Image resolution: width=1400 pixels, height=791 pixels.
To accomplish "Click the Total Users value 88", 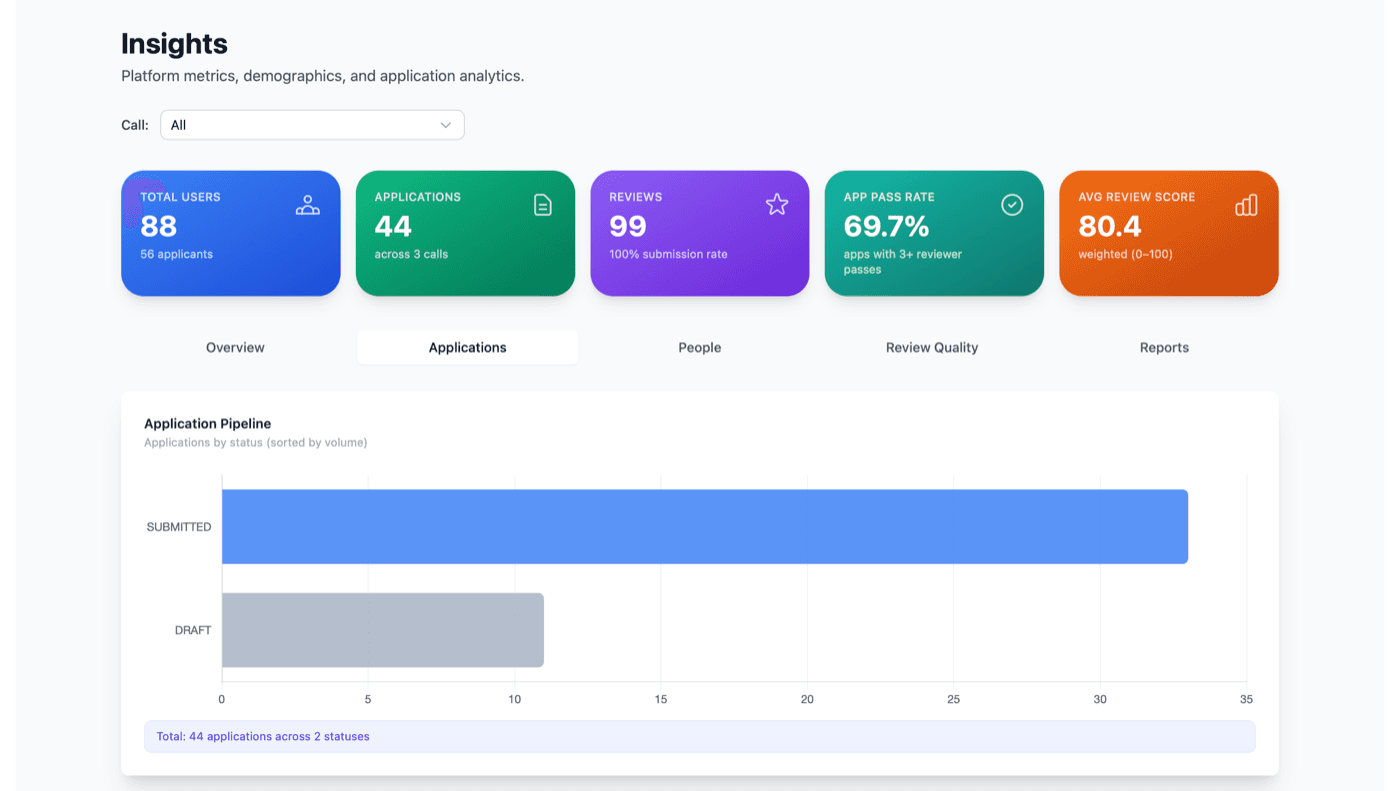I will point(159,226).
